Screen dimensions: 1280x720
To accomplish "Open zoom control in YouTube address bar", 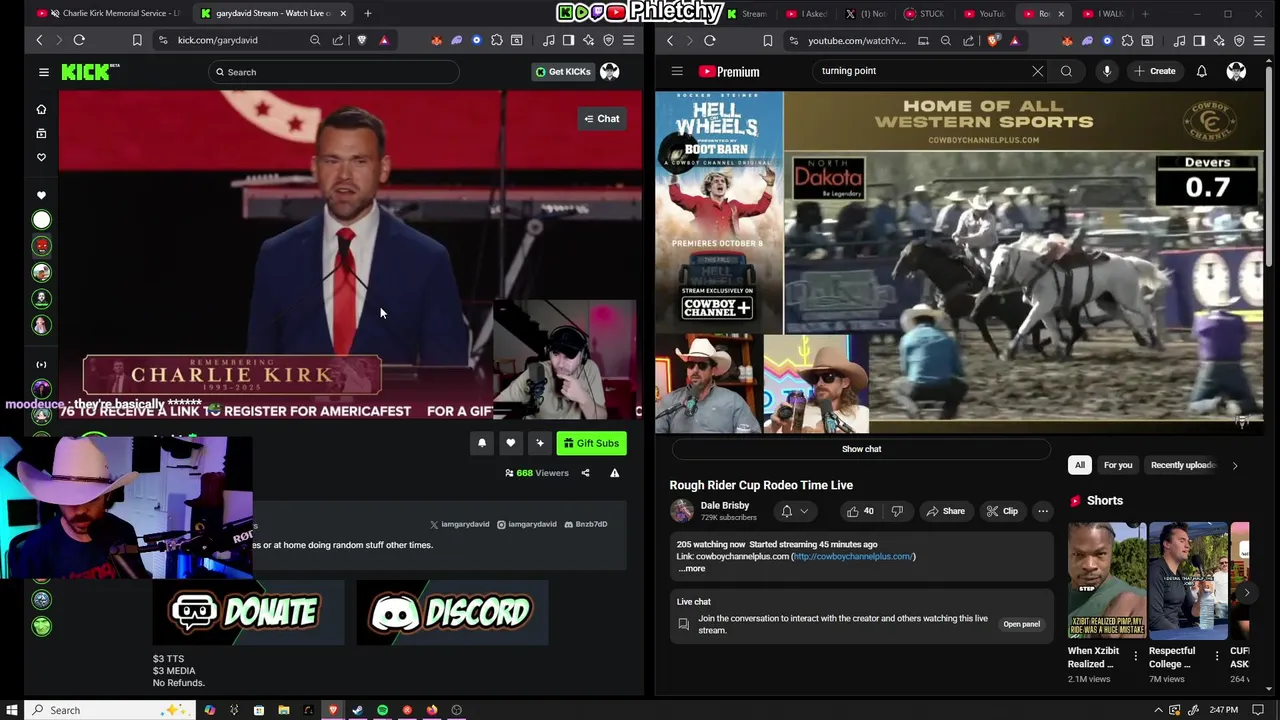I will click(x=945, y=40).
